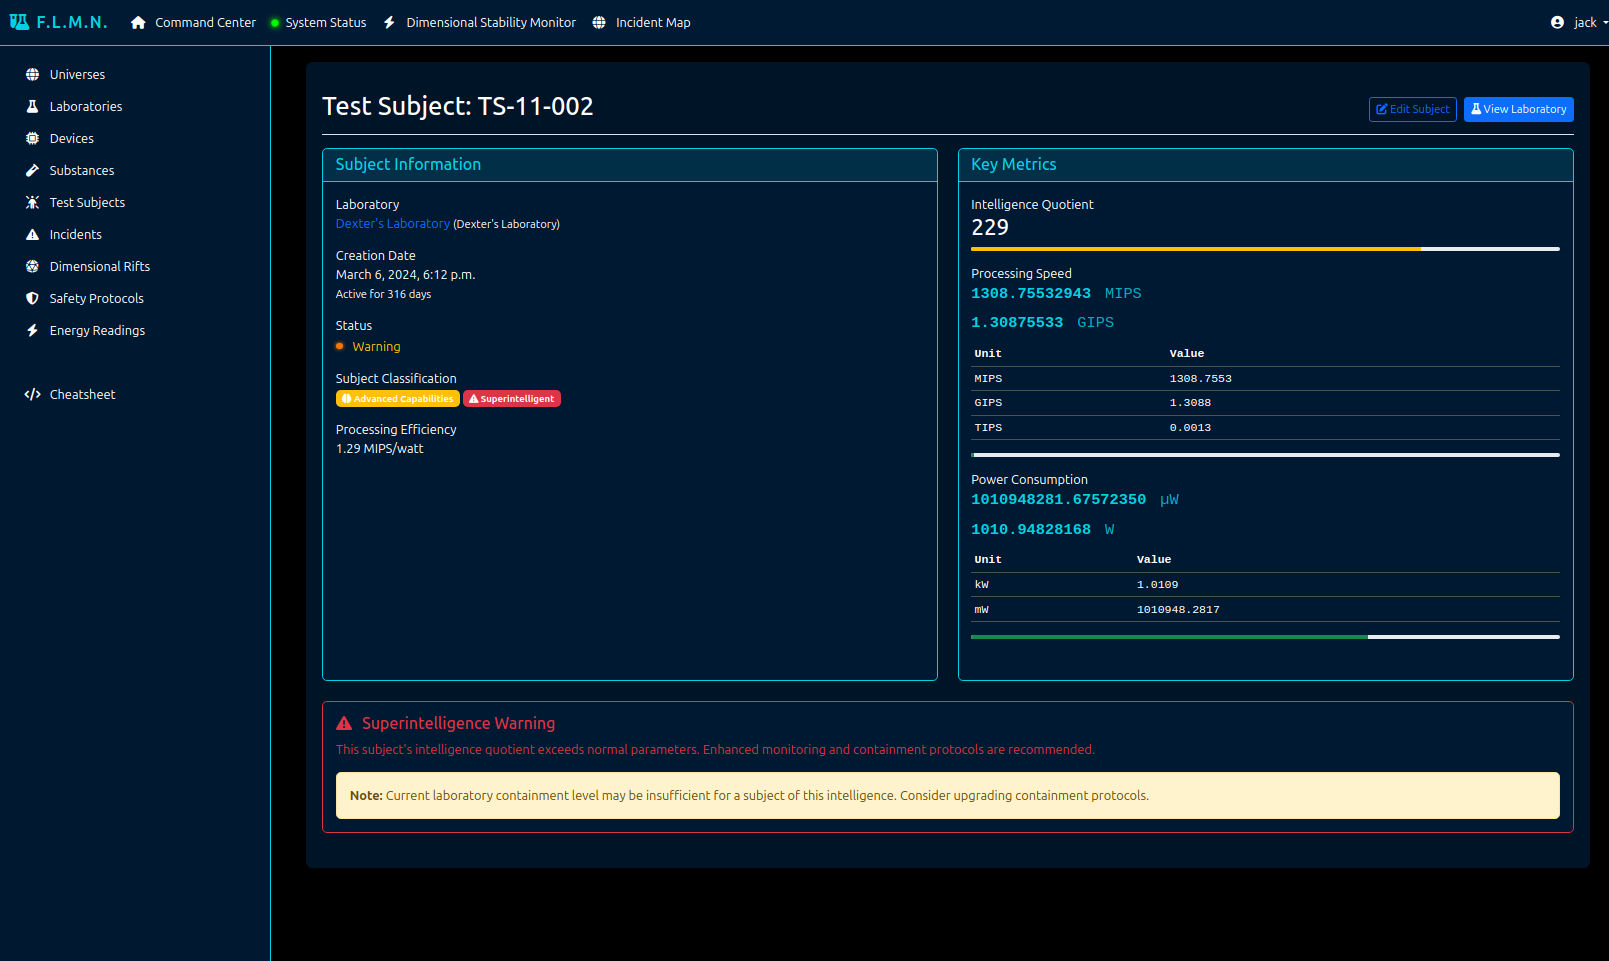1609x961 pixels.
Task: Click the Active for 316 days text
Action: click(x=383, y=295)
